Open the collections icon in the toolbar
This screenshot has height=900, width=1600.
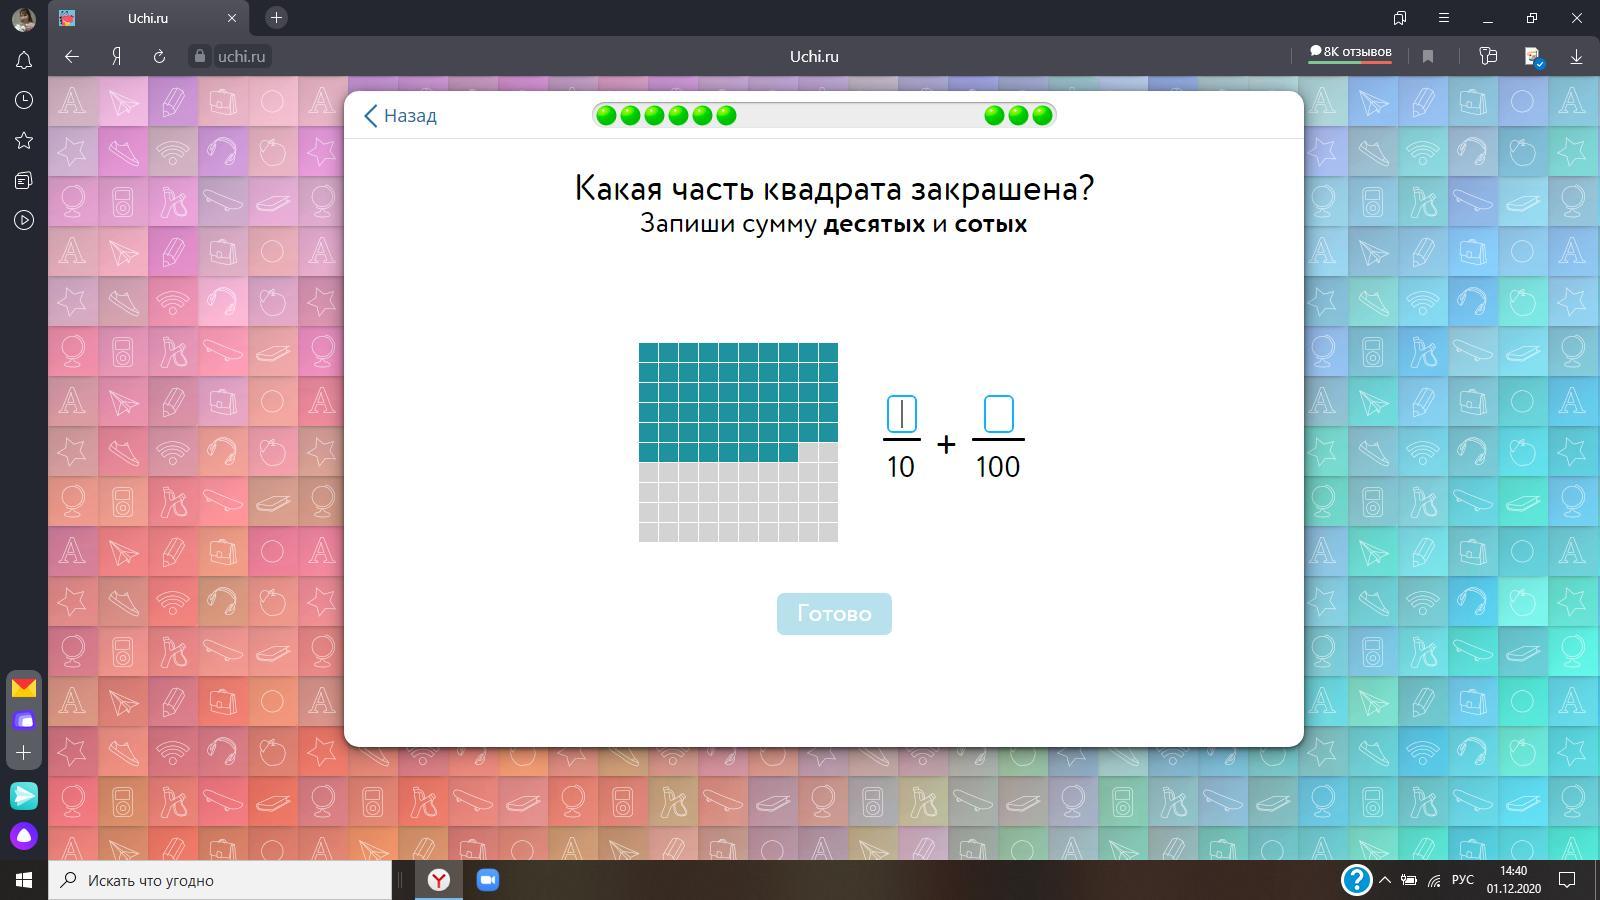(x=1488, y=56)
